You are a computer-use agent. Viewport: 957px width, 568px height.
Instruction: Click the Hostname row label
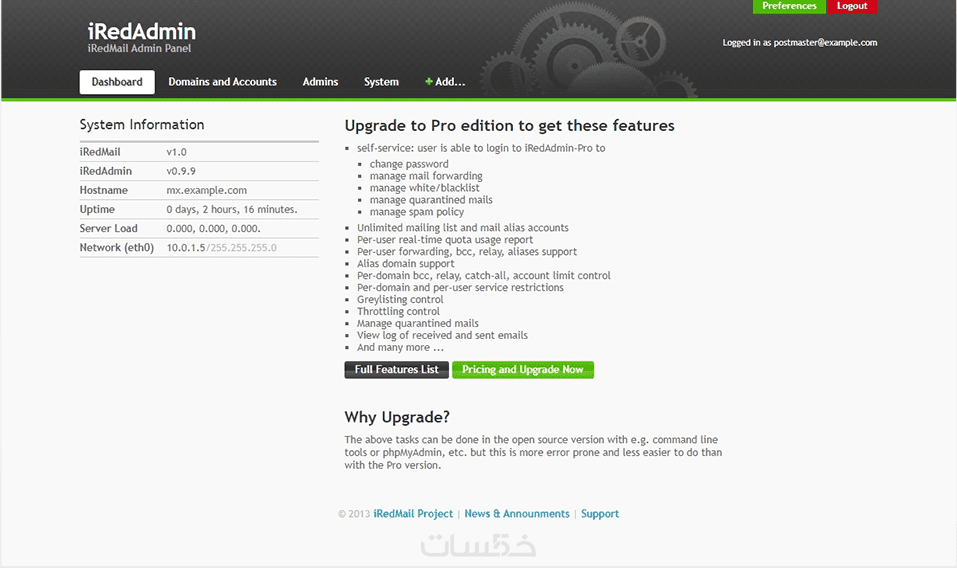tap(104, 190)
